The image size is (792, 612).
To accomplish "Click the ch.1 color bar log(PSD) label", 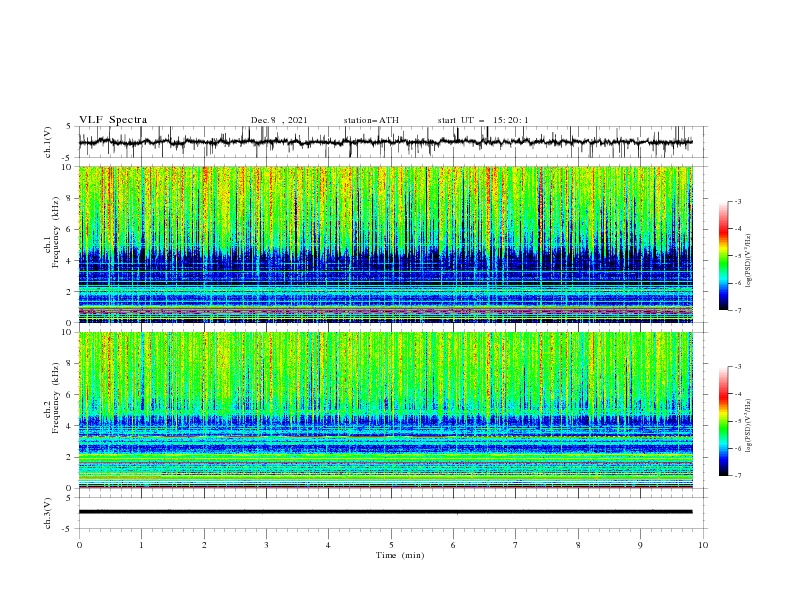I will click(x=749, y=261).
